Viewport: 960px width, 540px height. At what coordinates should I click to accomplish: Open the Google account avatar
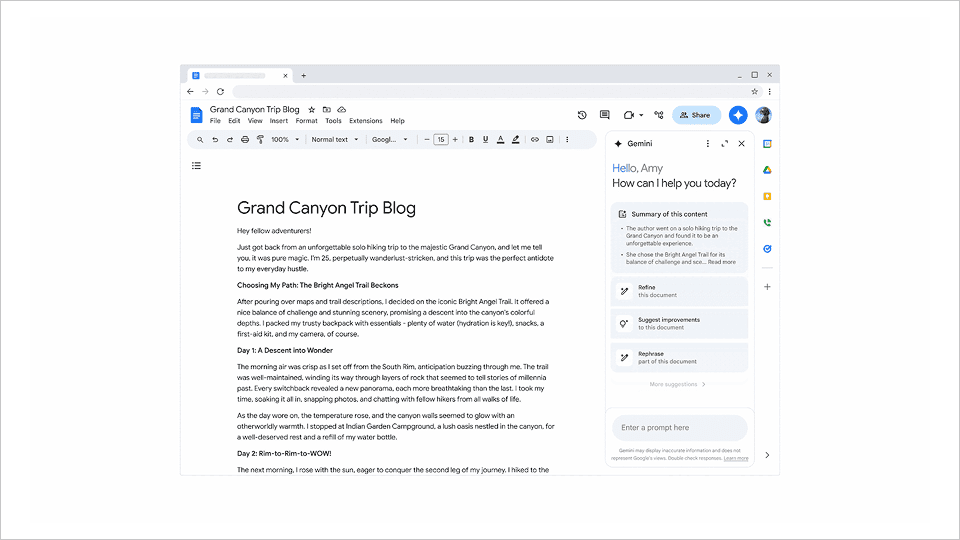[x=763, y=115]
